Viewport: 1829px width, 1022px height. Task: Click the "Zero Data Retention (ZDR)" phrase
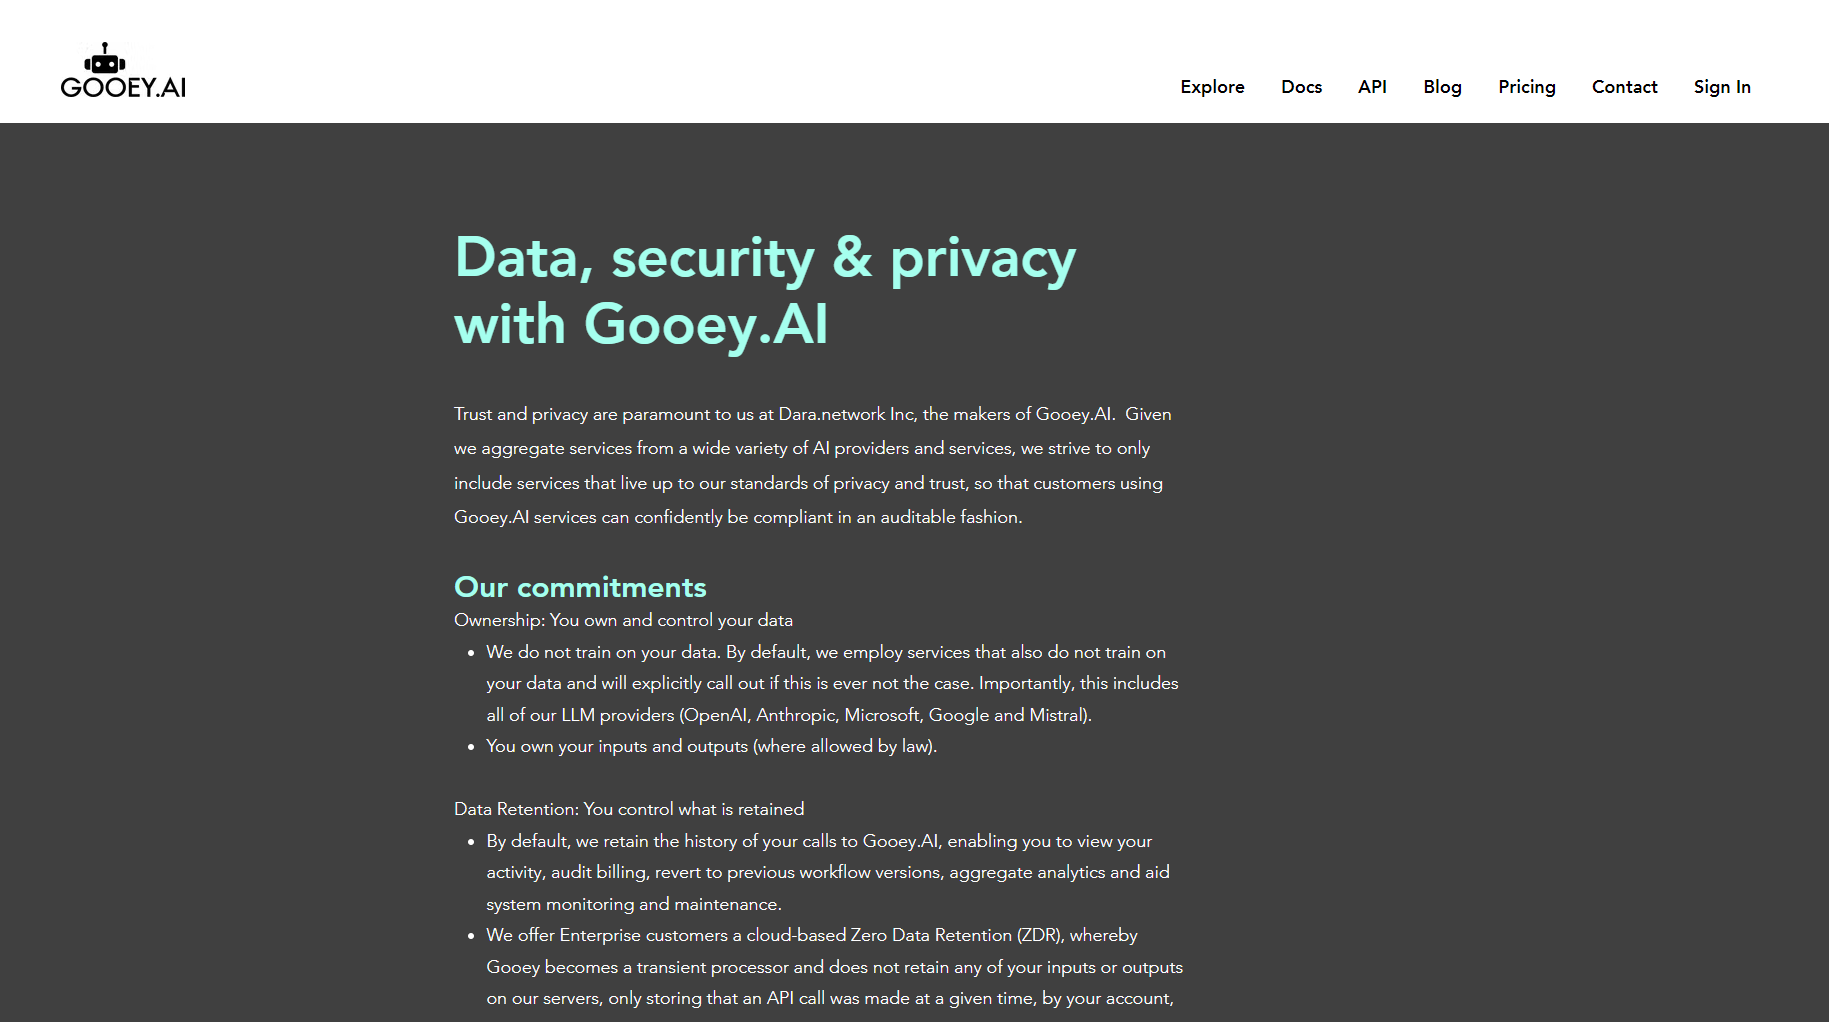click(x=957, y=935)
